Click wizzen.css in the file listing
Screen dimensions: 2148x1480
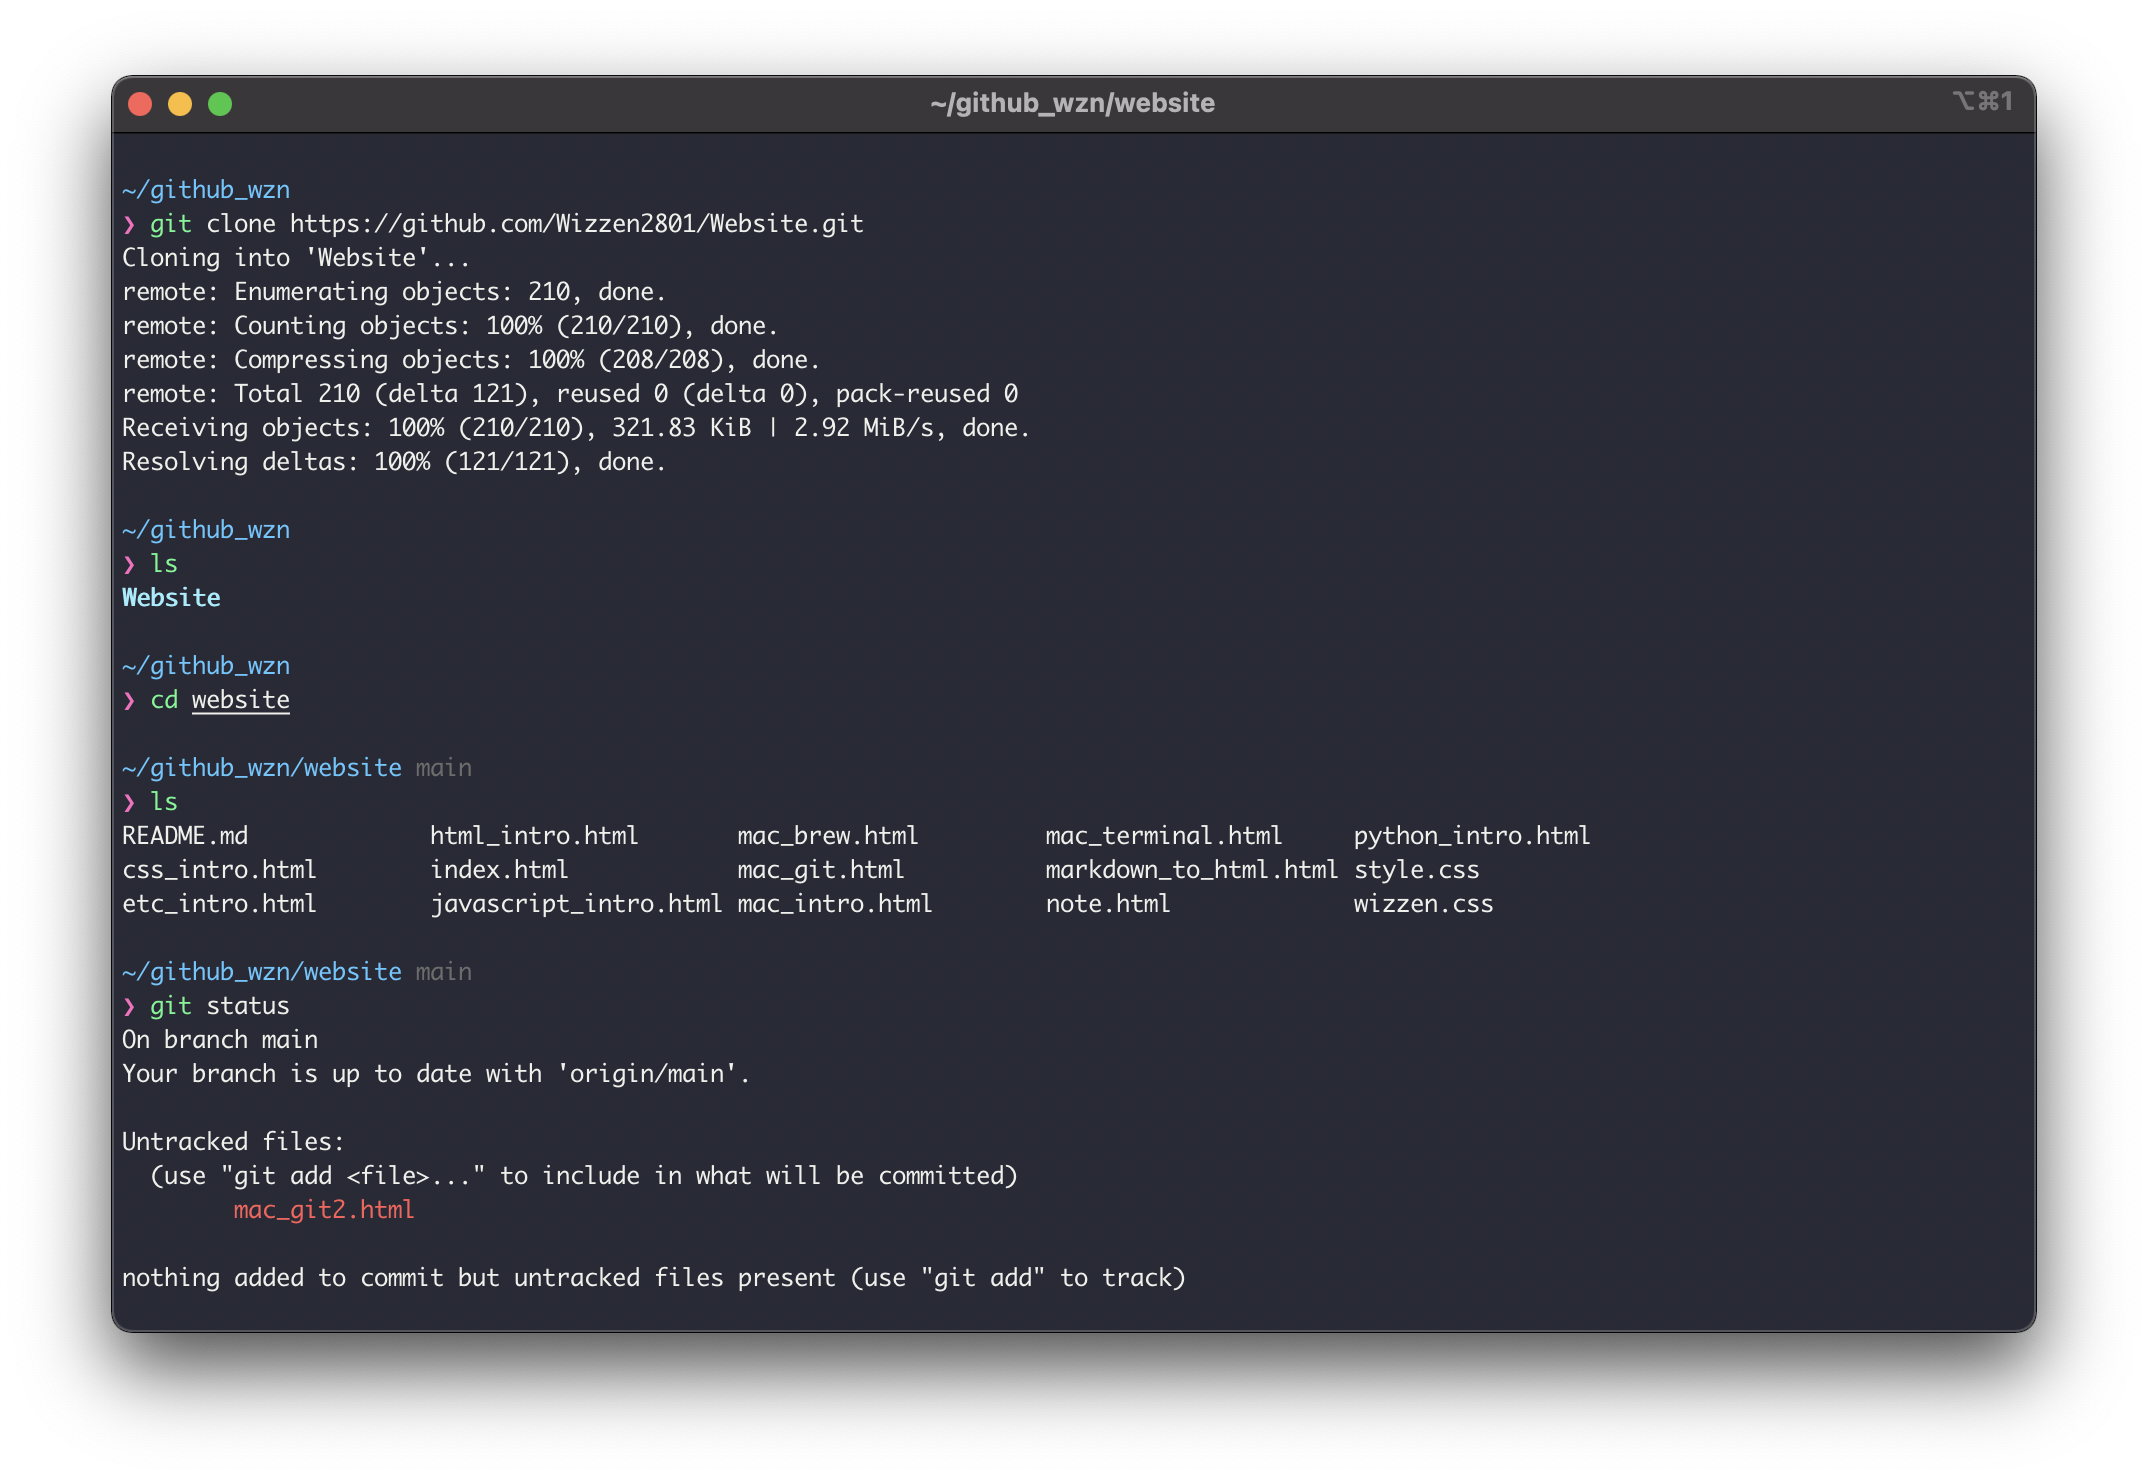[1424, 904]
